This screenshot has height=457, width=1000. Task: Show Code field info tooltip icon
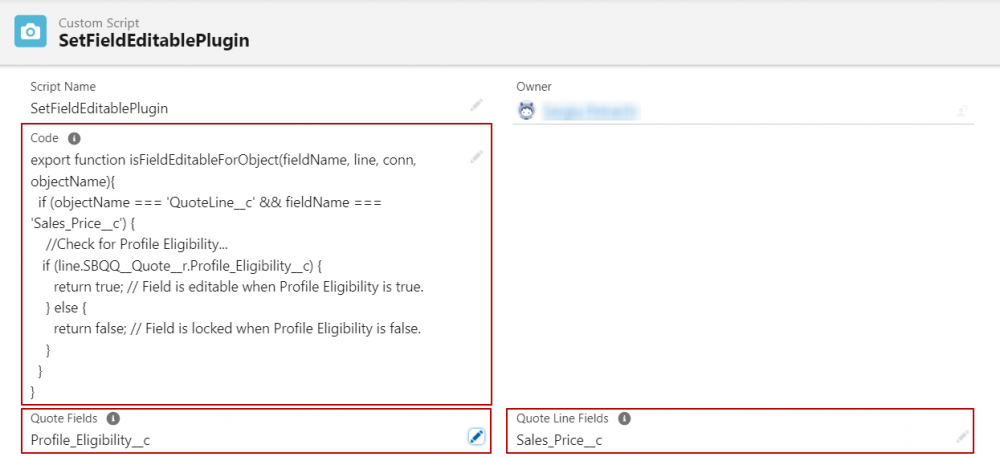point(74,138)
